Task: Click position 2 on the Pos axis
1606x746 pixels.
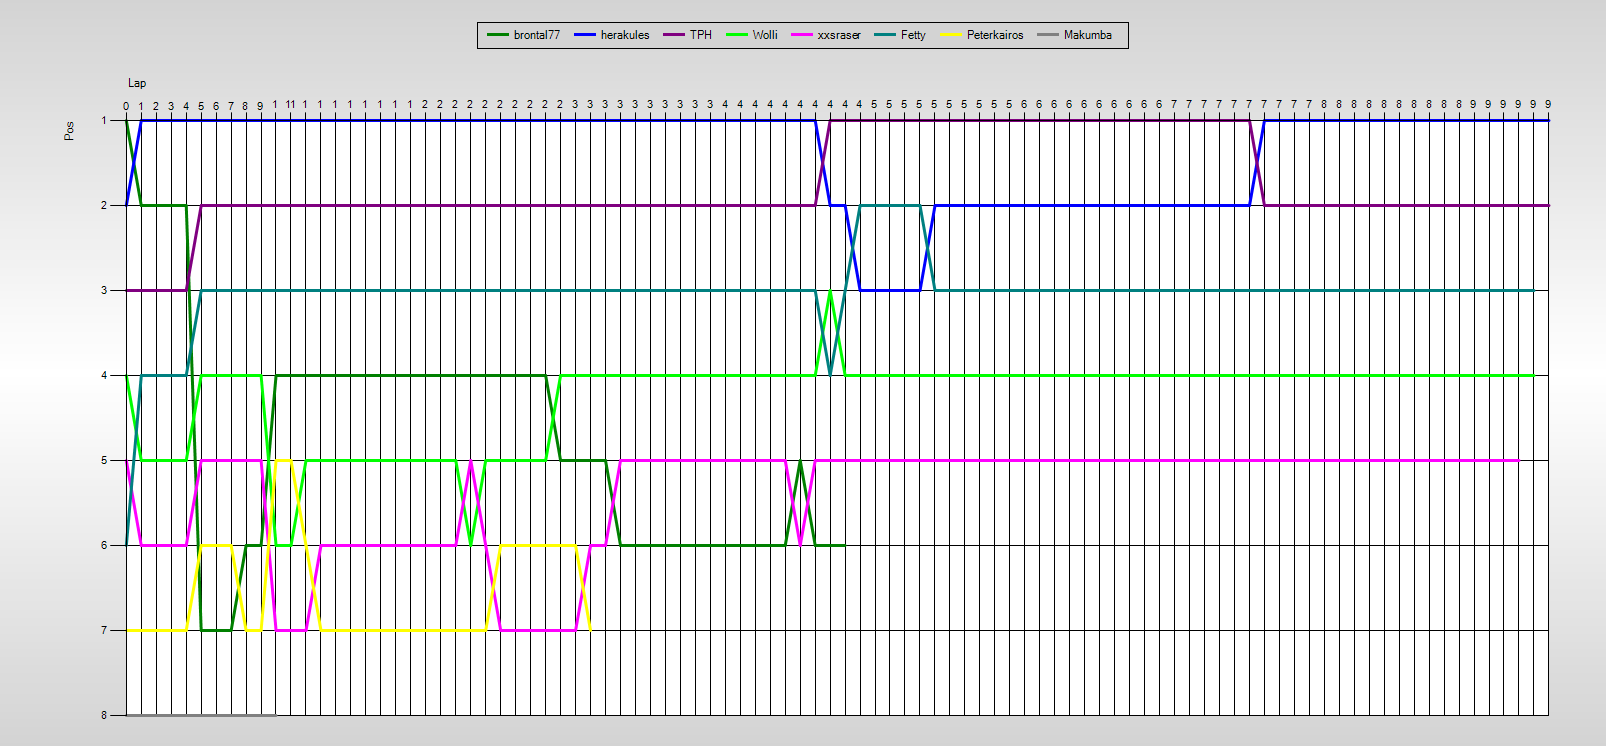Action: click(x=104, y=205)
